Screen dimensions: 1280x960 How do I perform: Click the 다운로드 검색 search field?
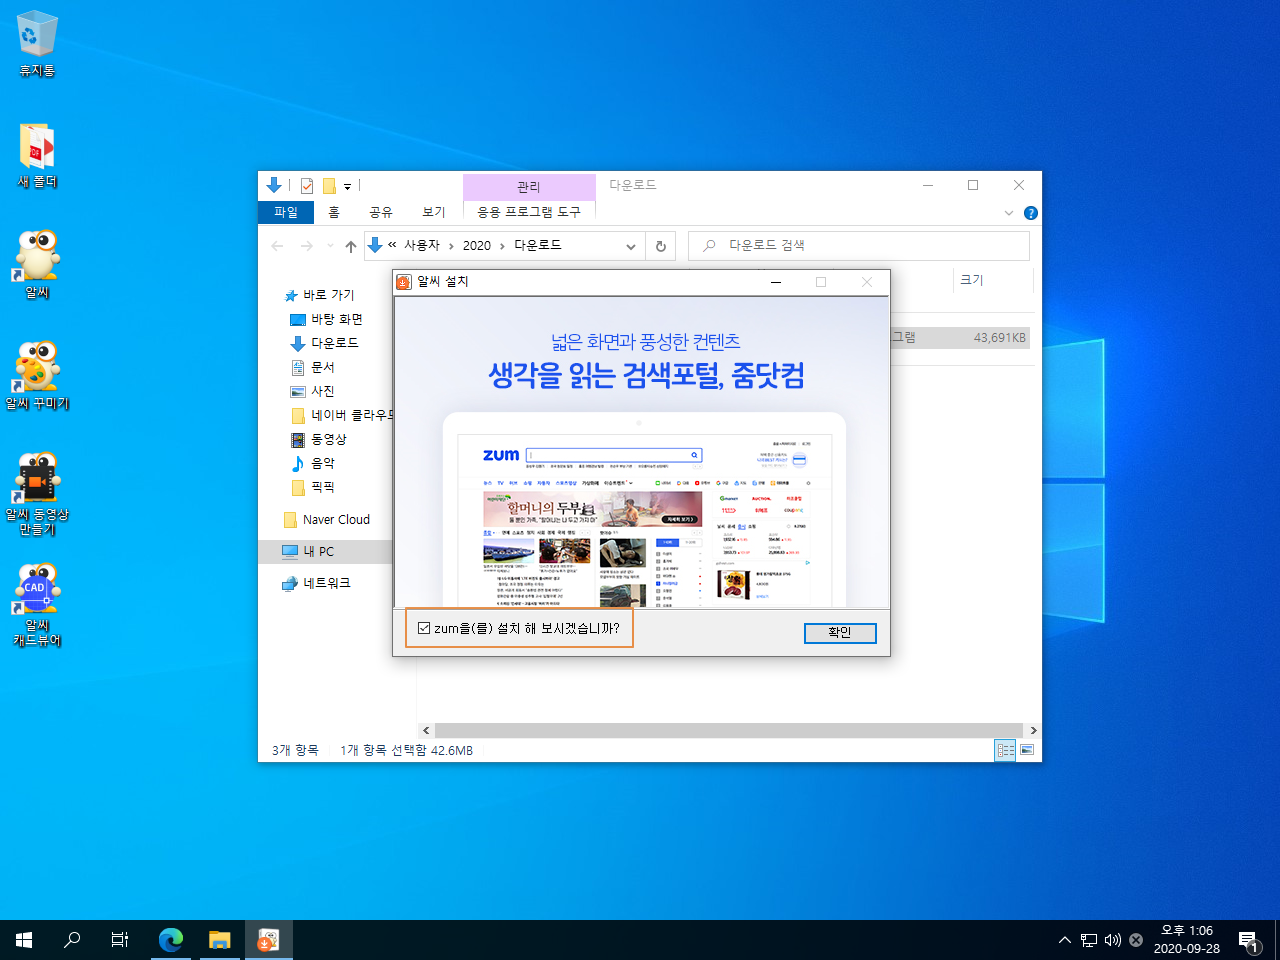tap(859, 246)
